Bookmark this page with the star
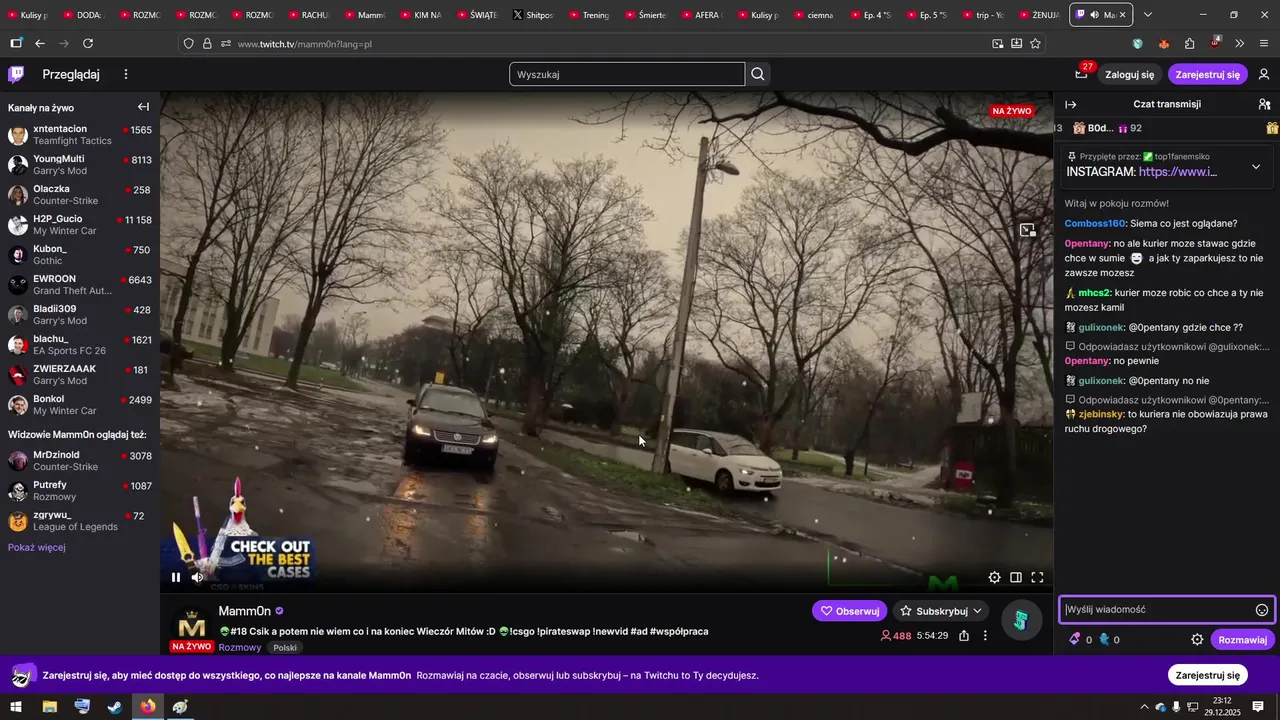 [x=1035, y=43]
